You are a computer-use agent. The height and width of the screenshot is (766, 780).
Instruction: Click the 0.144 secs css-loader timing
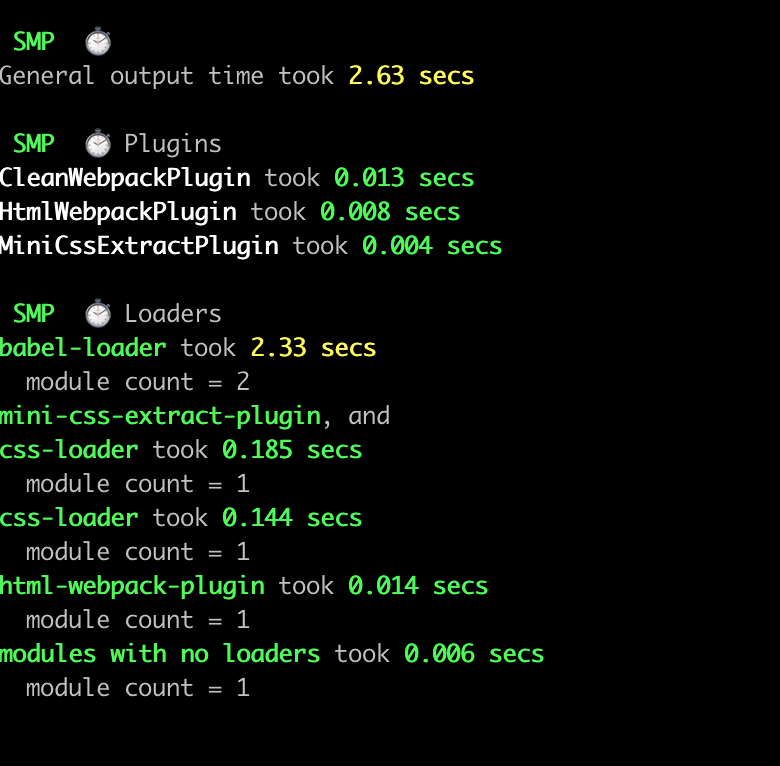[292, 518]
